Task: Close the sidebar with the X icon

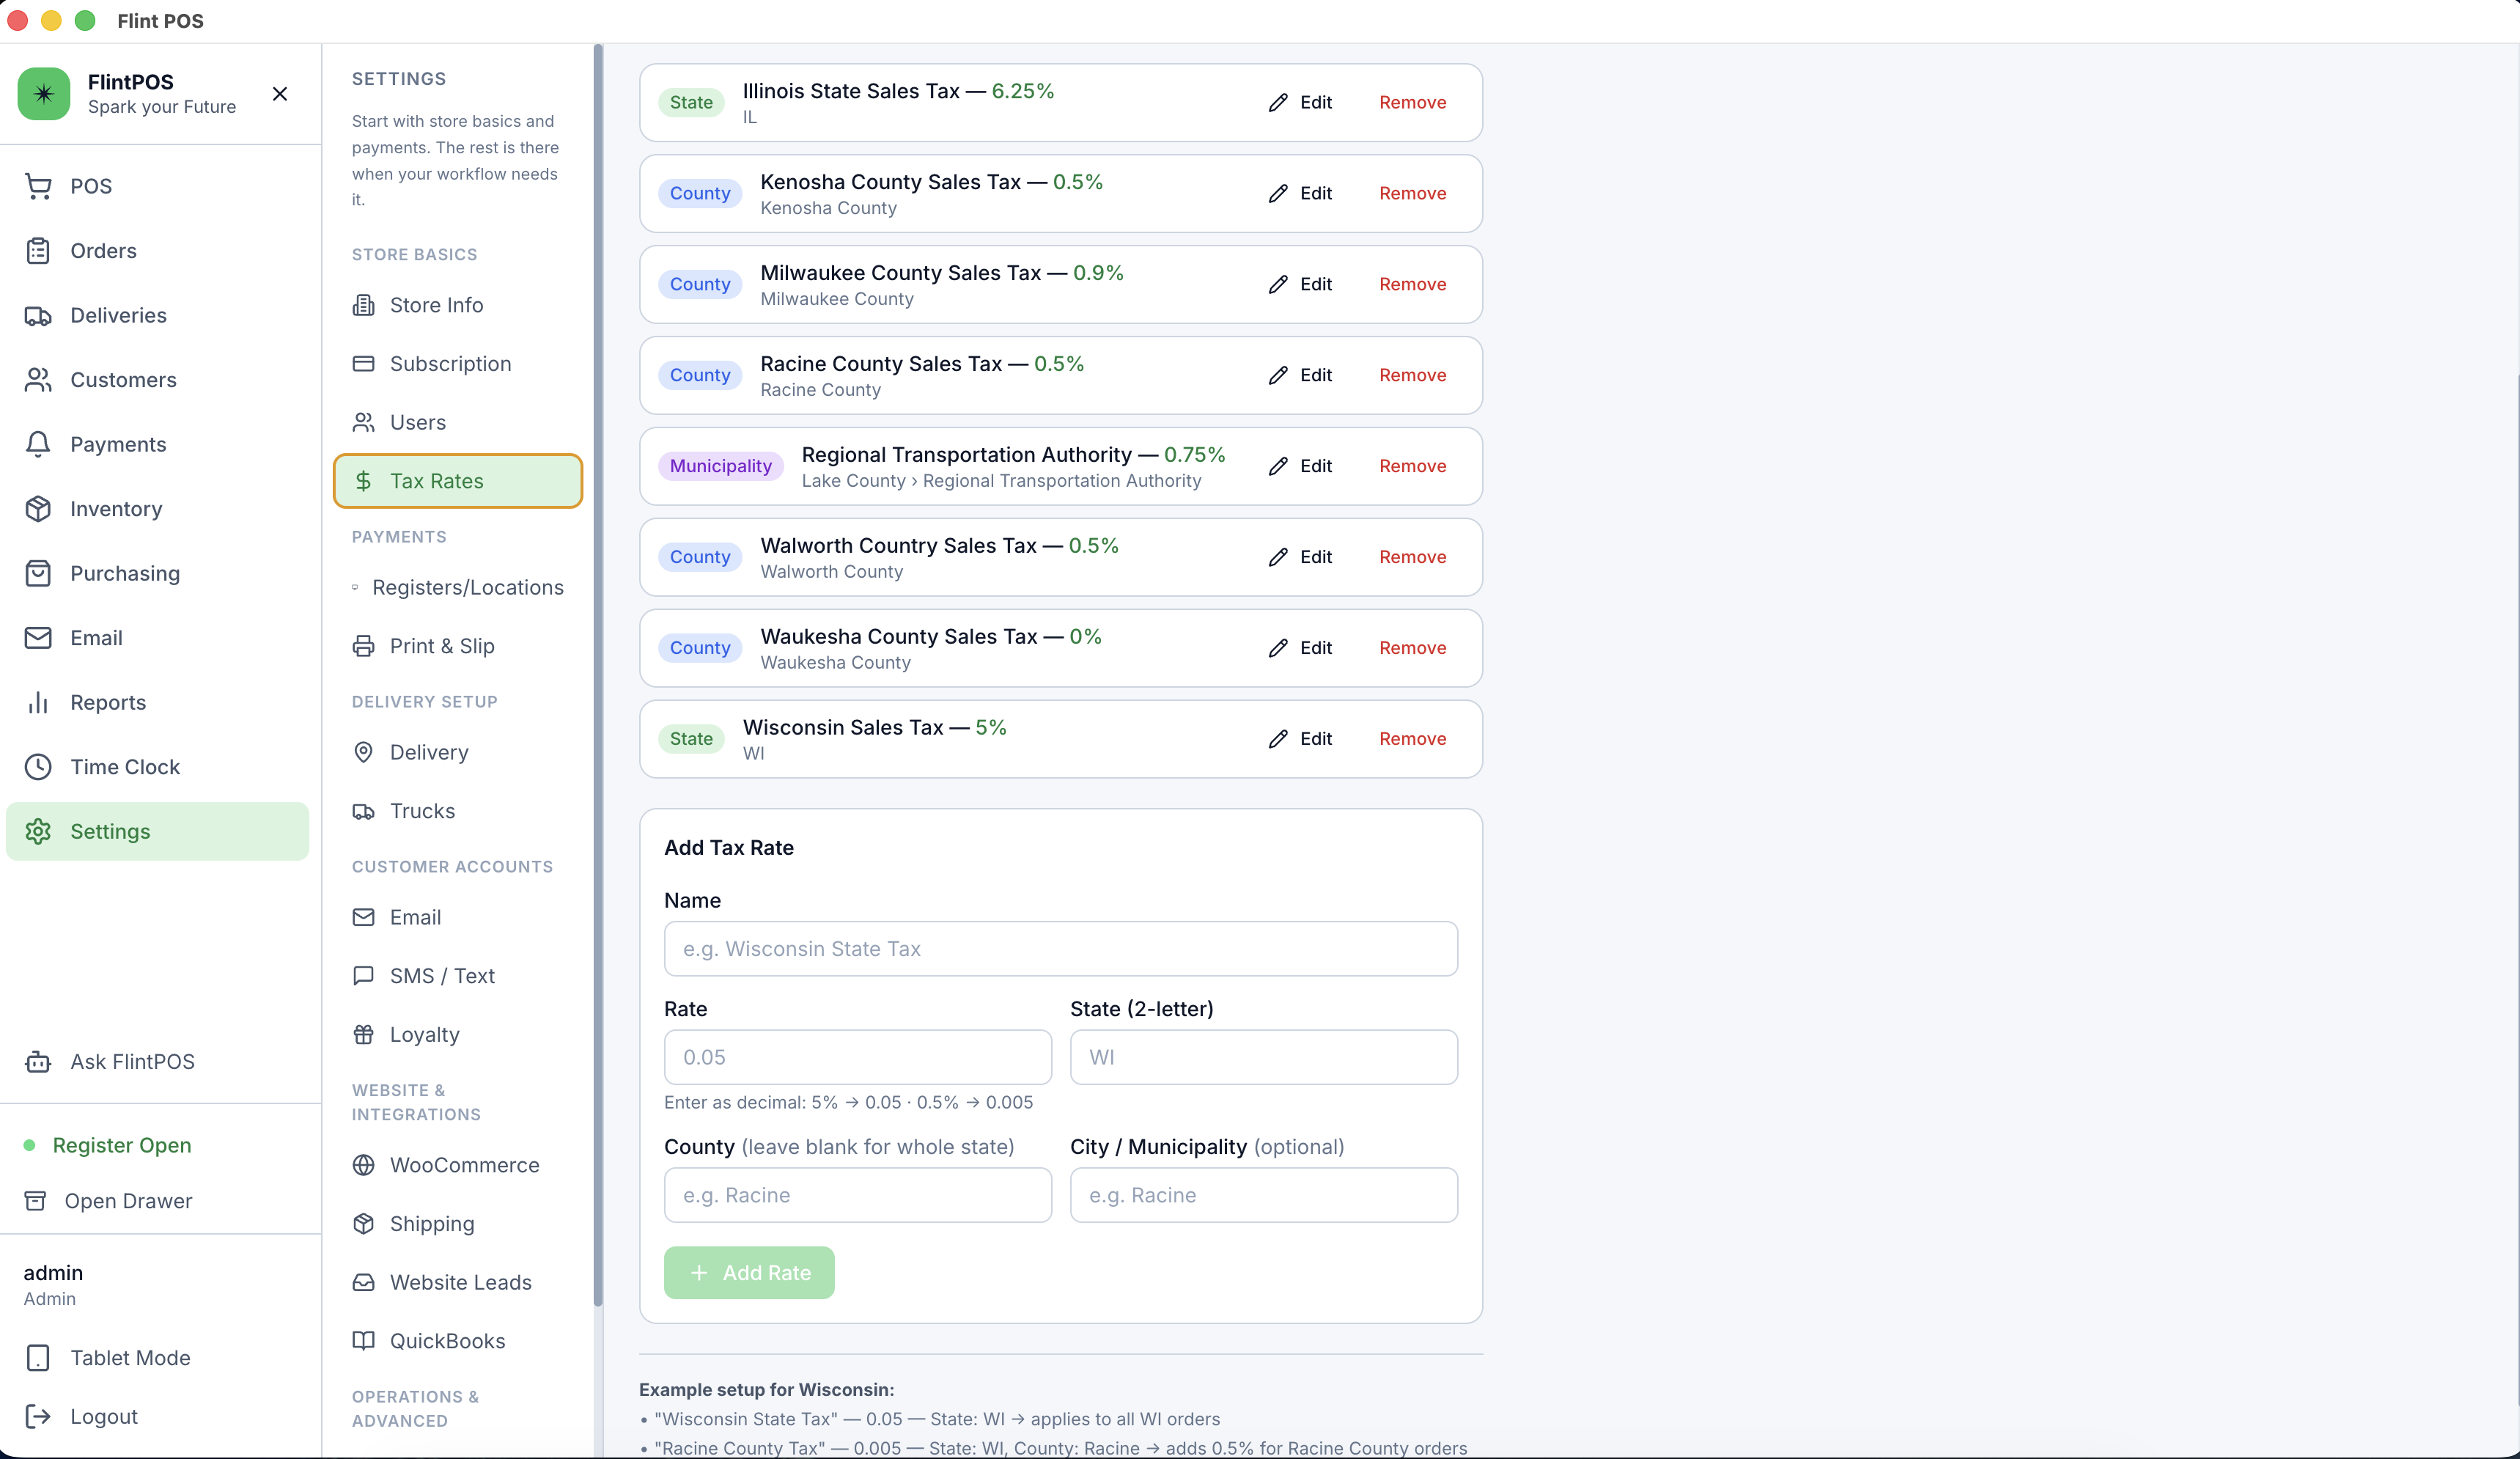Action: point(280,94)
